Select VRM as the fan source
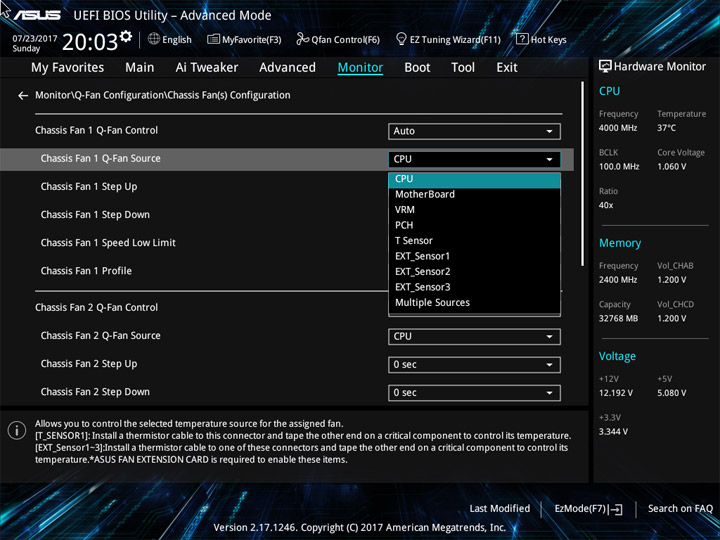 tap(474, 210)
